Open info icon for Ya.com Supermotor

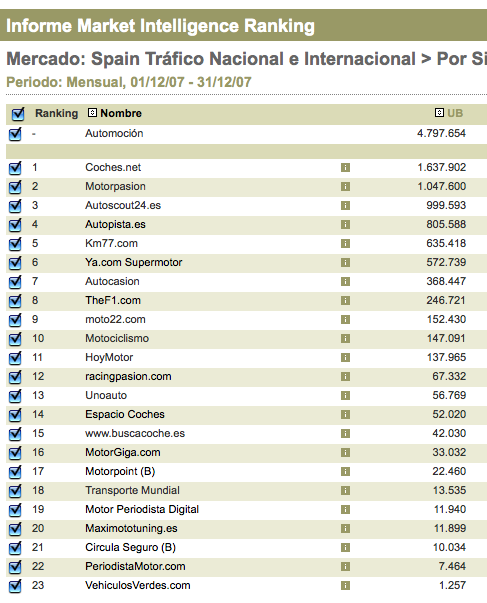coord(345,263)
